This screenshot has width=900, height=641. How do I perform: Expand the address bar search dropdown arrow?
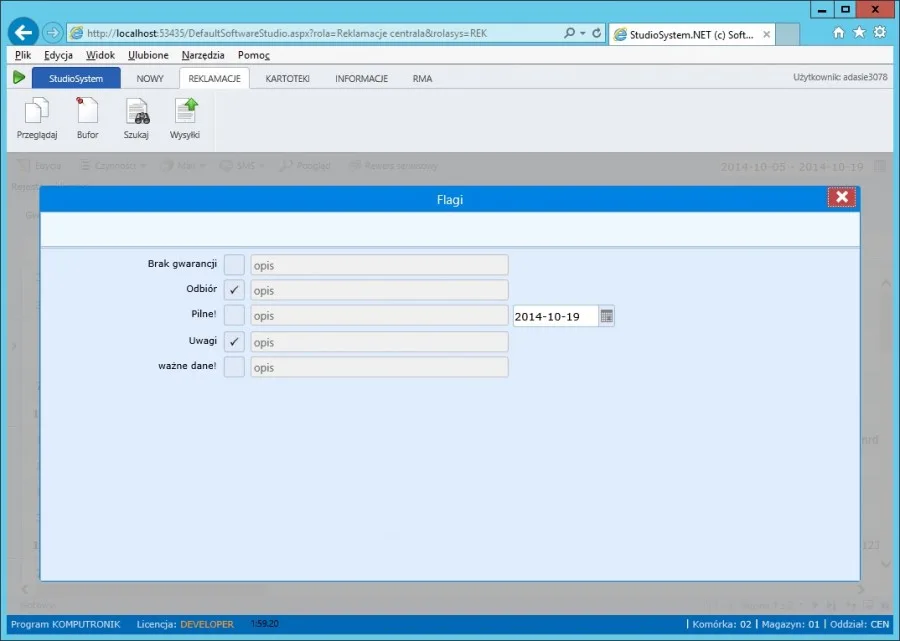[x=583, y=33]
